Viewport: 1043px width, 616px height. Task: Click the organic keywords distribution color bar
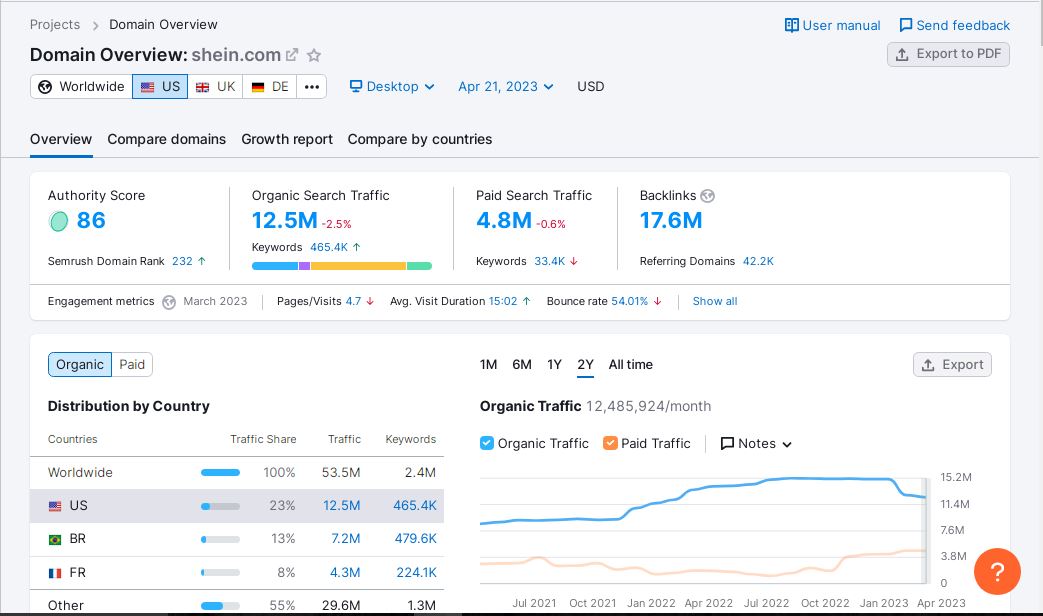[342, 266]
